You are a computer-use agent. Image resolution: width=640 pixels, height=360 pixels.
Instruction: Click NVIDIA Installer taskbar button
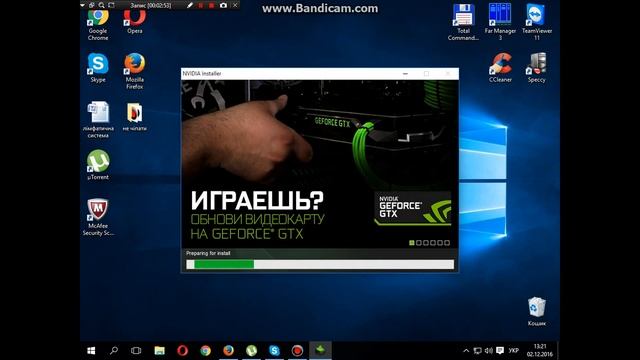(320, 351)
